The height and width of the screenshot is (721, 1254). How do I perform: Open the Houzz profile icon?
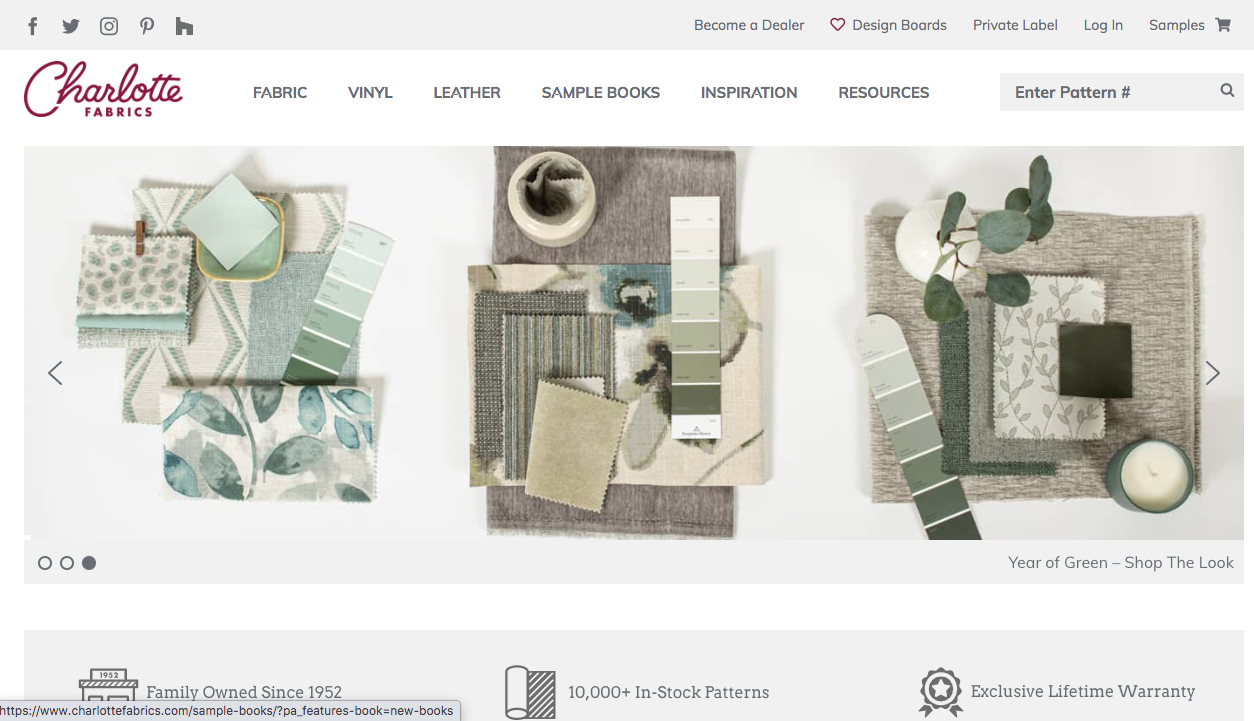184,25
